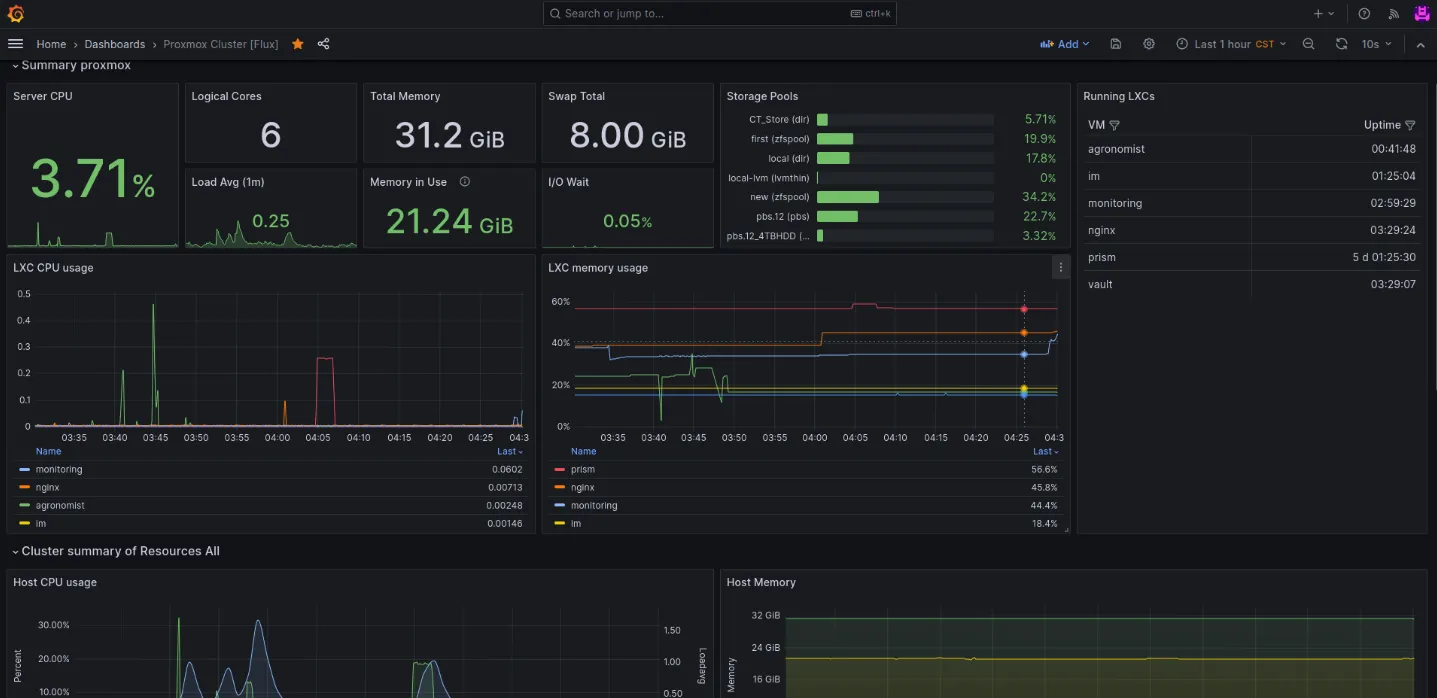Change prism series red color swatch
Image resolution: width=1437 pixels, height=698 pixels.
click(x=558, y=470)
